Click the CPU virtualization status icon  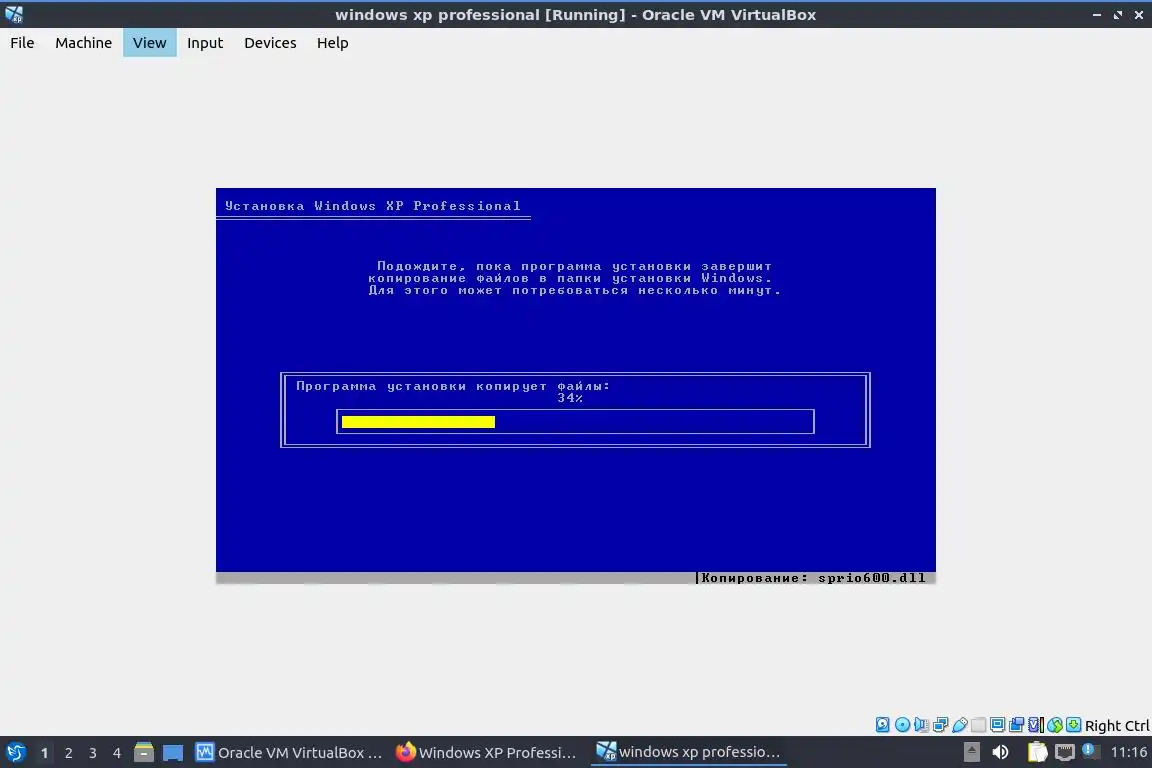tap(1035, 725)
